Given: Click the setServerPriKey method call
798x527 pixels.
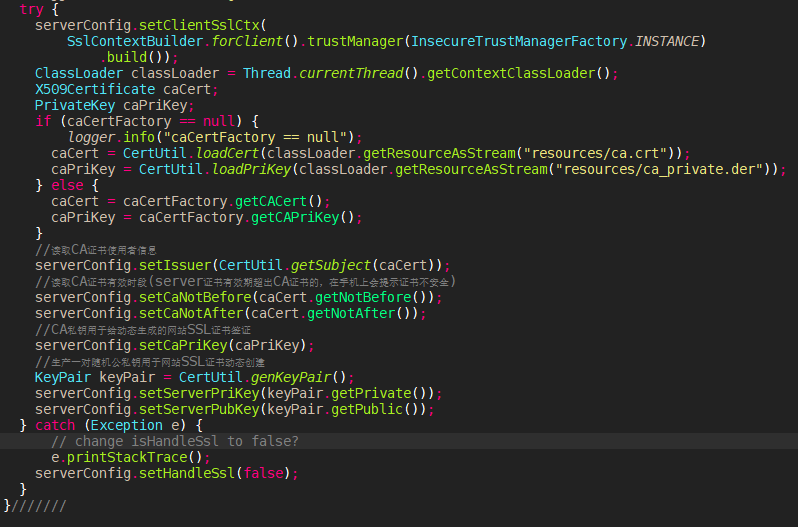Looking at the screenshot, I should click(x=199, y=394).
